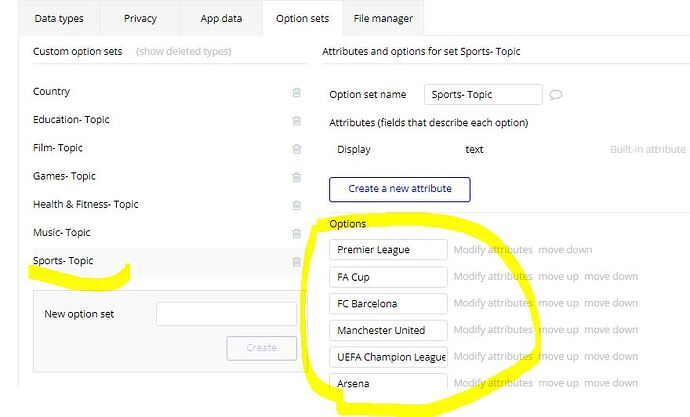Click the Create a new attribute button
This screenshot has width=690, height=417.
pos(399,188)
